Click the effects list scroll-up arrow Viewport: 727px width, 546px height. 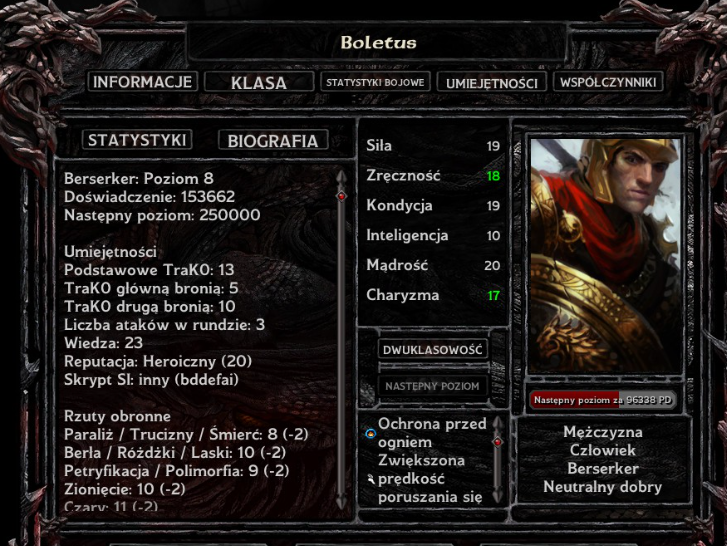pyautogui.click(x=497, y=423)
